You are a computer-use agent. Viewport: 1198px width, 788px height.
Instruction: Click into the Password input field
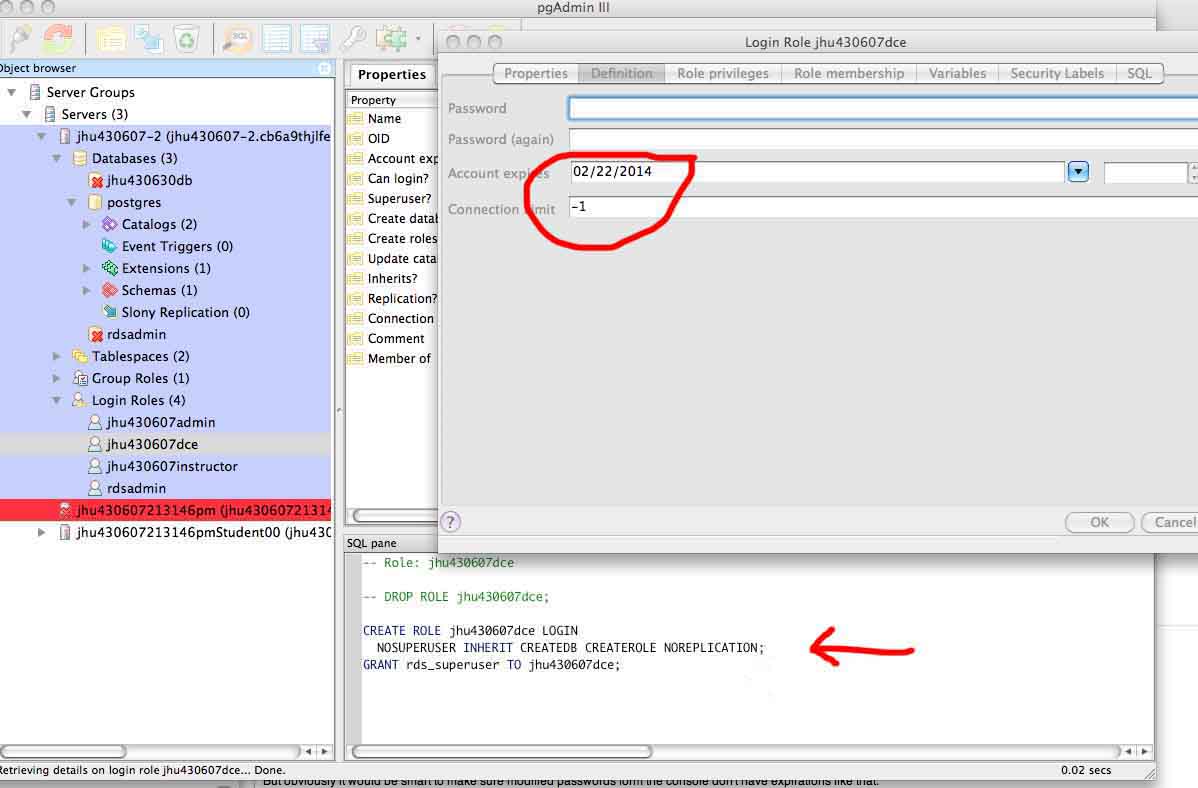point(880,108)
